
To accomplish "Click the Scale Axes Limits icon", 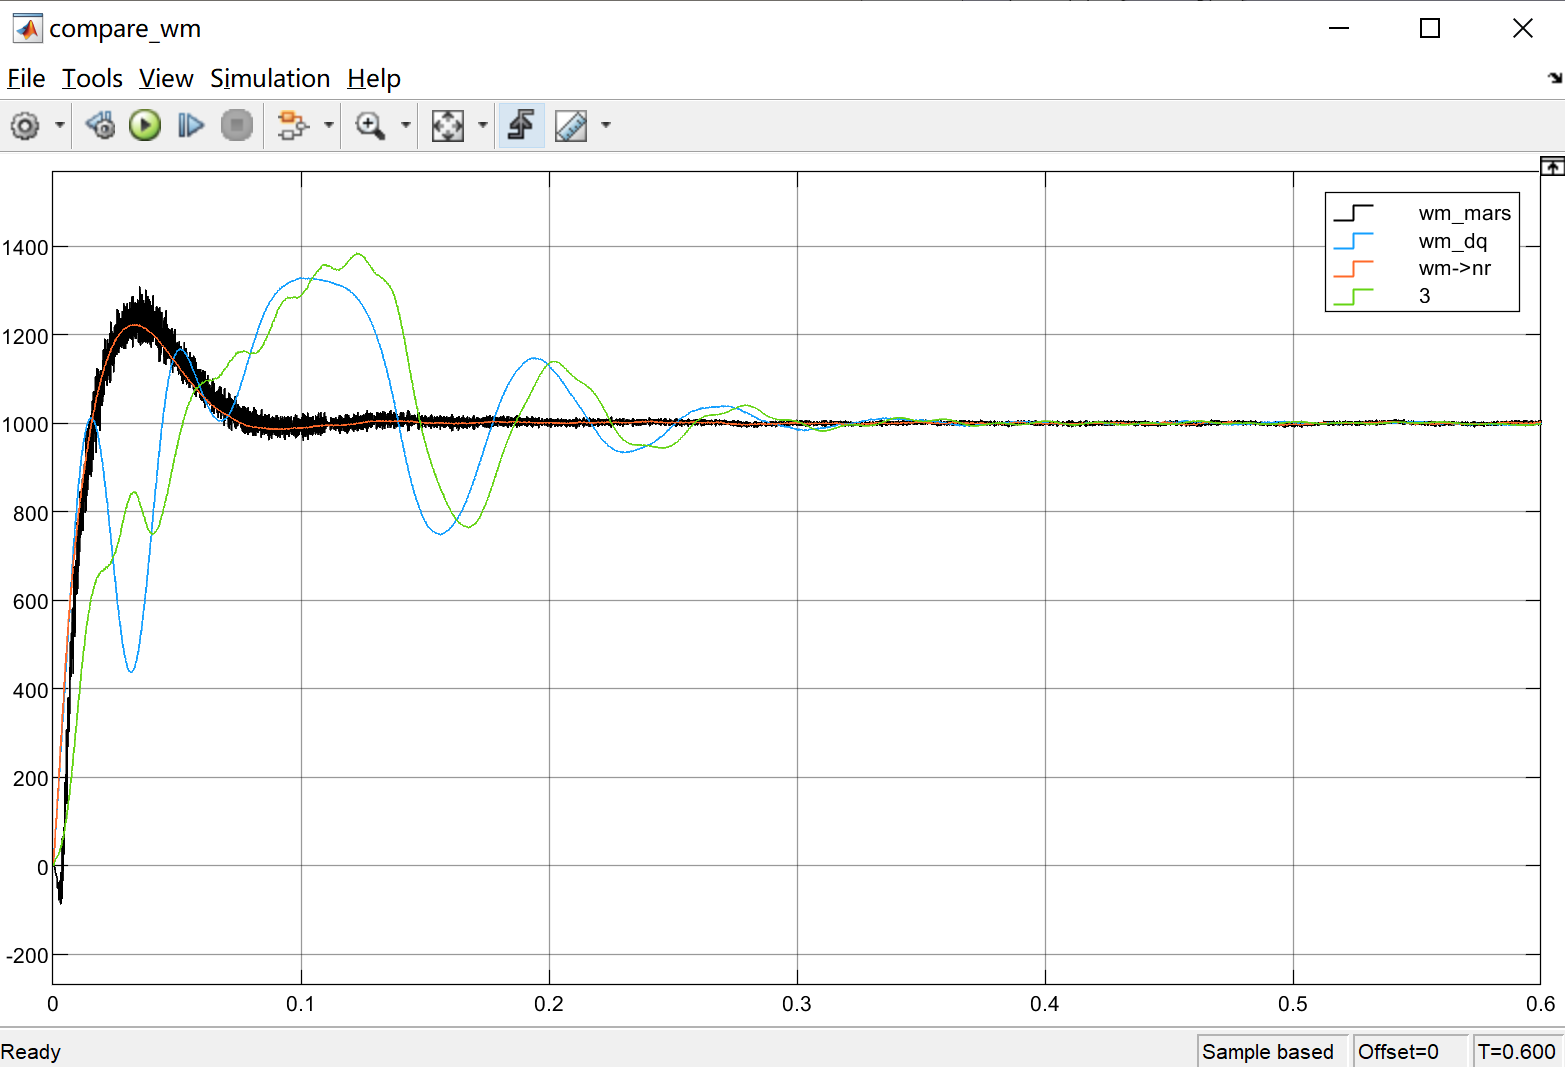I will (x=447, y=126).
